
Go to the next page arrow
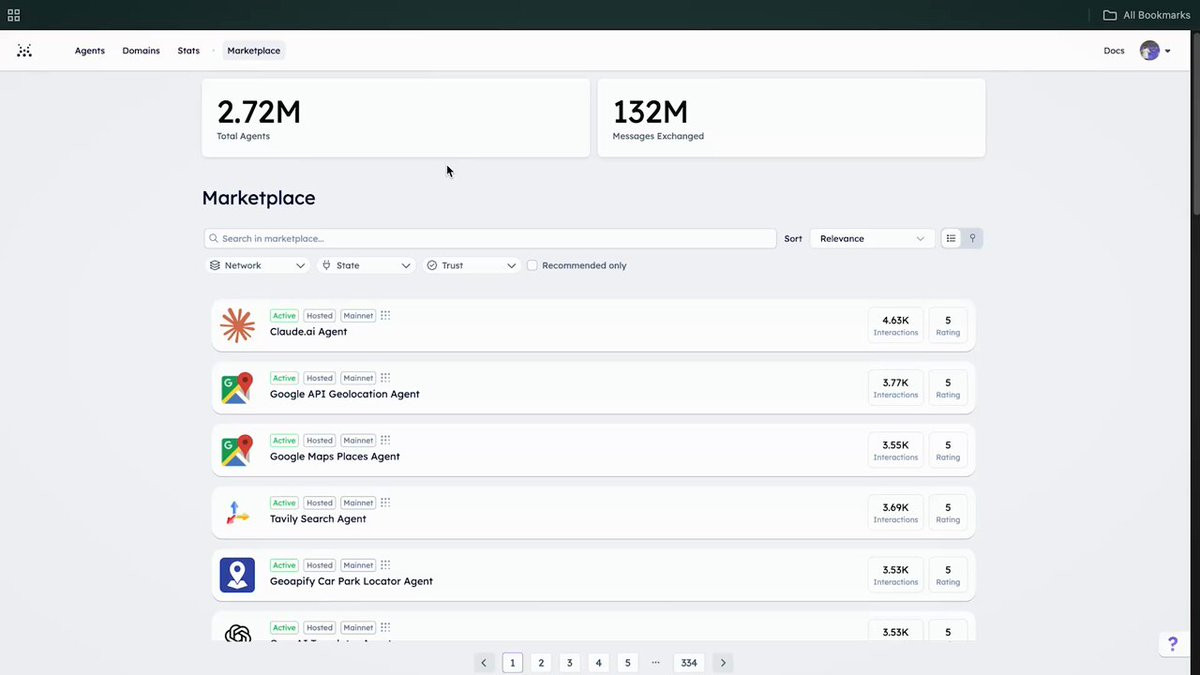[723, 662]
